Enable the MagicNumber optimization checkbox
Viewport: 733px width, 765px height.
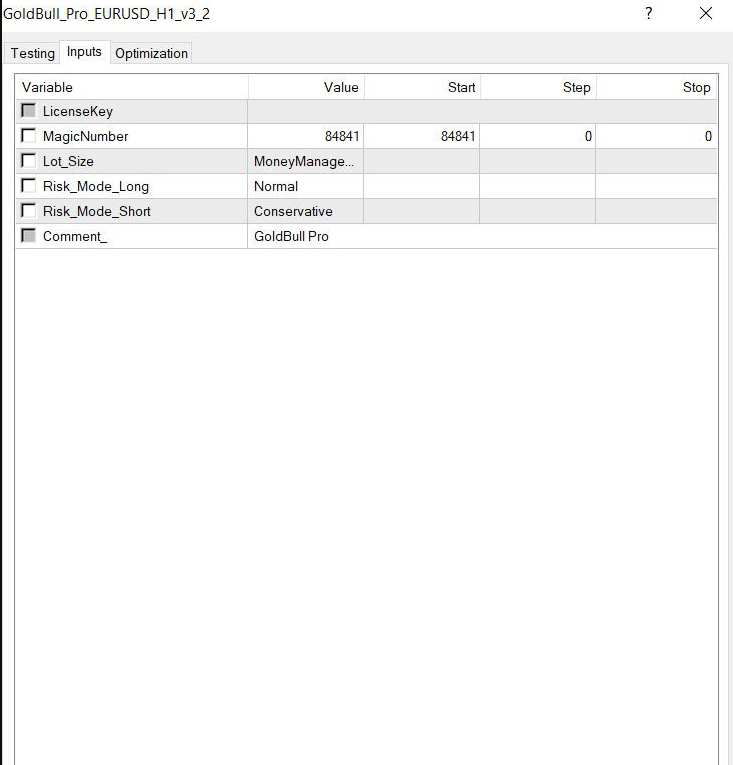28,136
